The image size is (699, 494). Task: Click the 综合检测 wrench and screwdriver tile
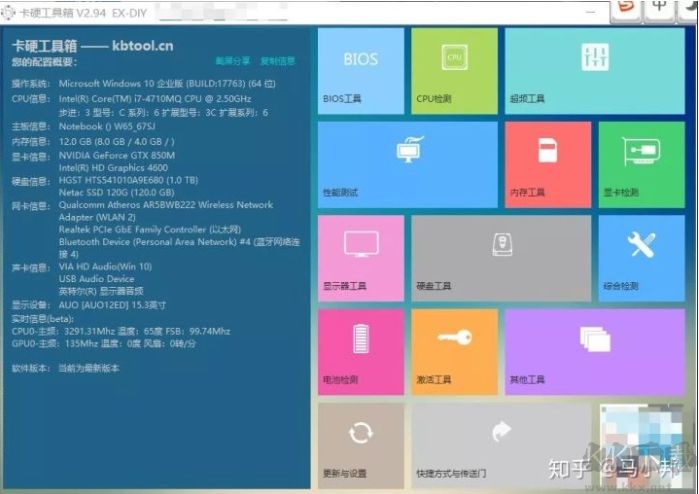(x=641, y=258)
